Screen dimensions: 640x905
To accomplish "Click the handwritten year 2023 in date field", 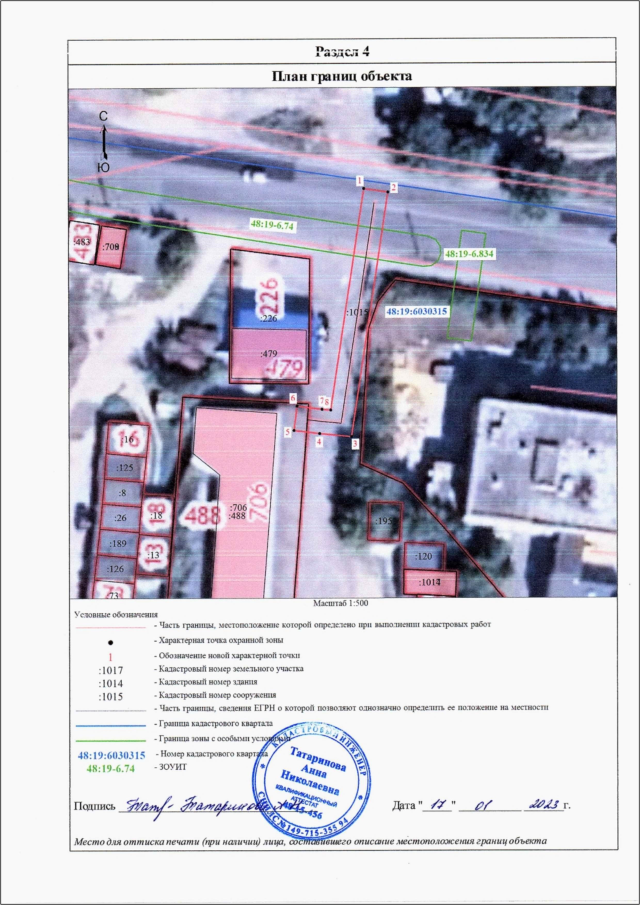I will point(539,803).
